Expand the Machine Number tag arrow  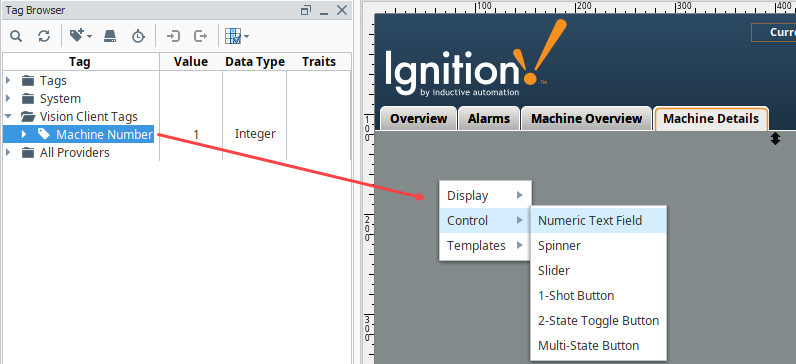[24, 134]
